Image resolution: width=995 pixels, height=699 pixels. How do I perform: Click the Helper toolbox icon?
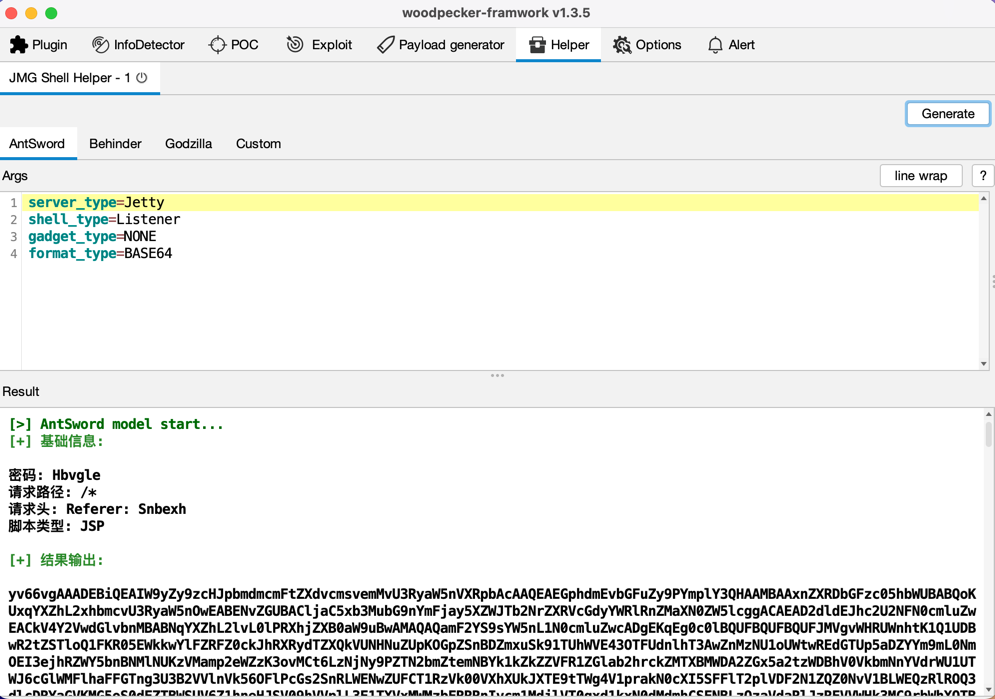point(537,44)
